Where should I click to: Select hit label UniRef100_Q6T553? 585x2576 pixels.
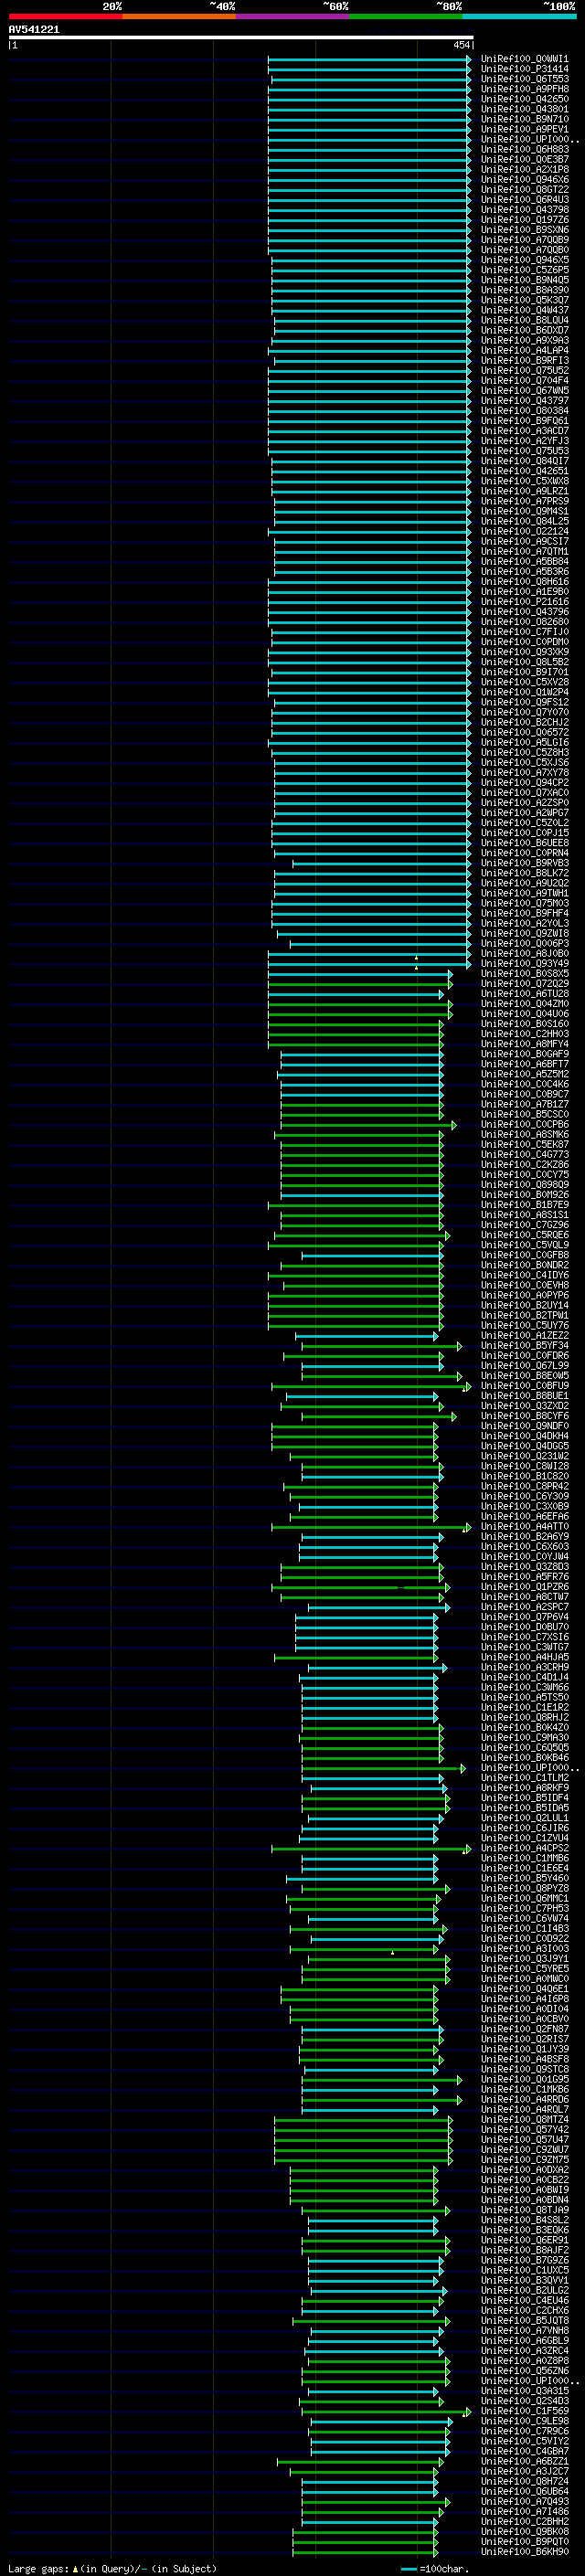[524, 80]
